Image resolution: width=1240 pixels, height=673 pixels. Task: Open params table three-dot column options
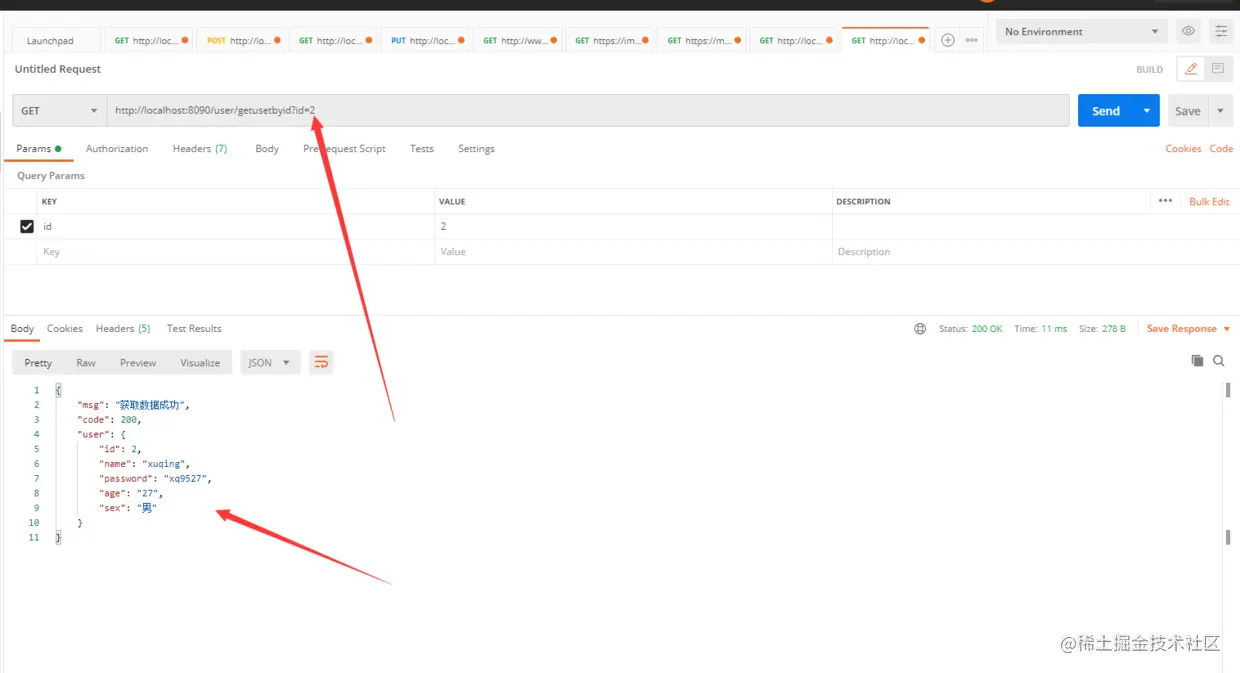click(1165, 201)
